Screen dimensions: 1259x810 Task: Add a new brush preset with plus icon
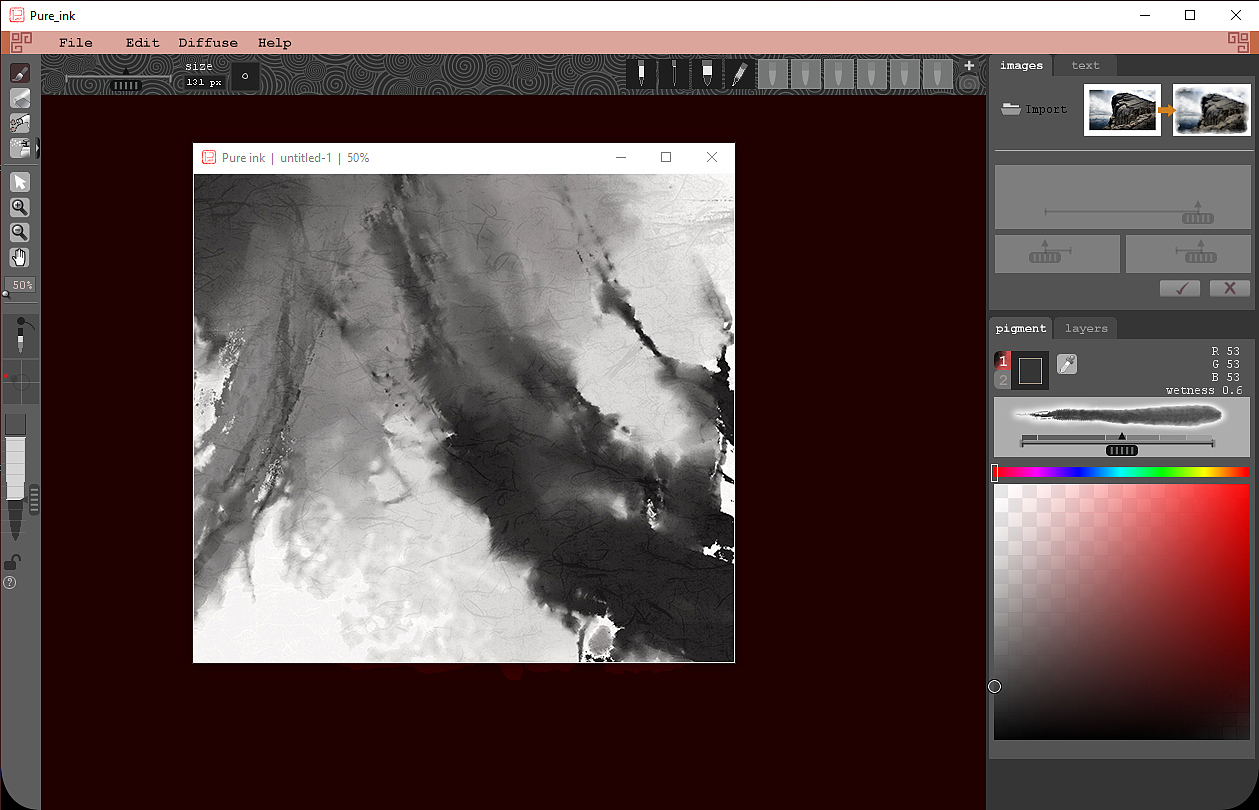click(969, 66)
